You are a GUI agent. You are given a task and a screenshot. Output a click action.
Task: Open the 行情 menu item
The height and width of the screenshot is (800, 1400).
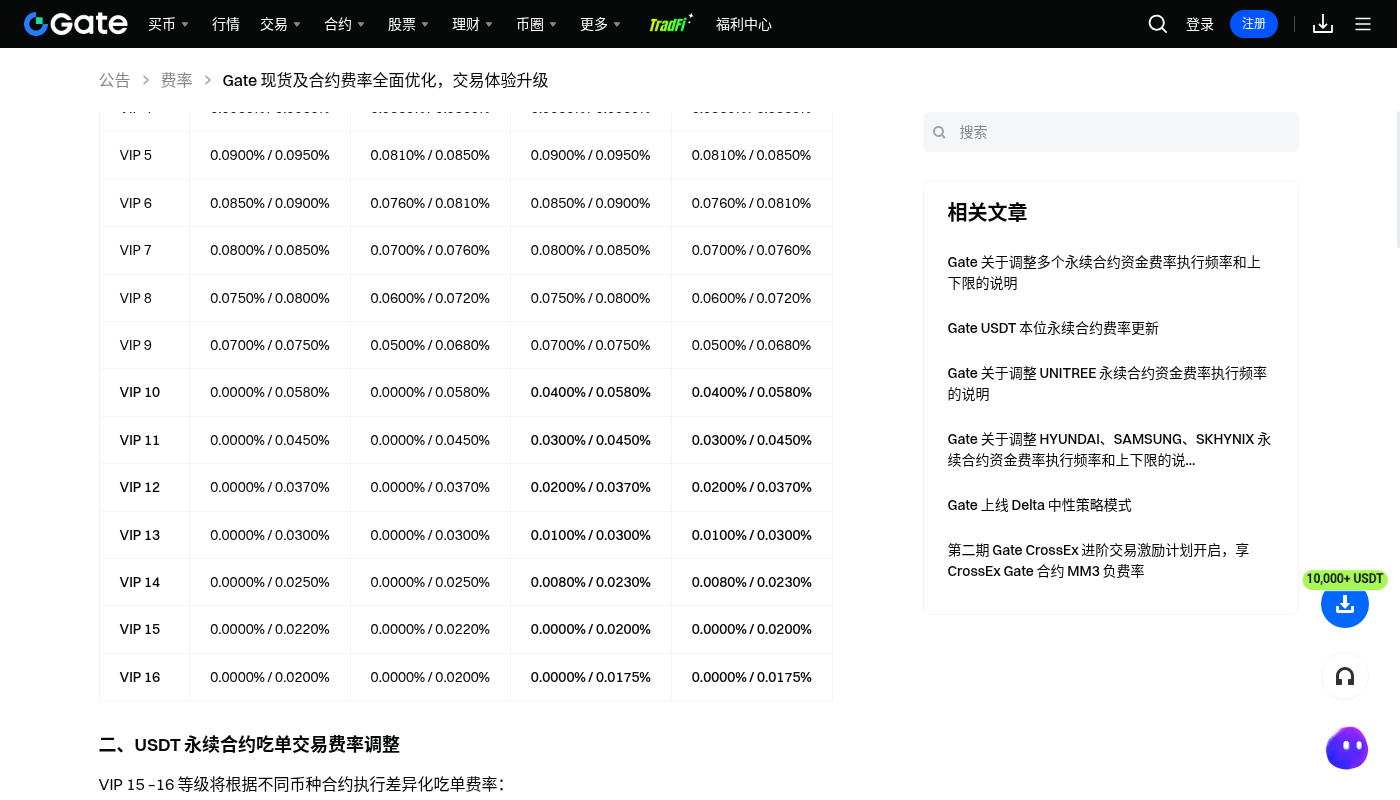(x=226, y=24)
